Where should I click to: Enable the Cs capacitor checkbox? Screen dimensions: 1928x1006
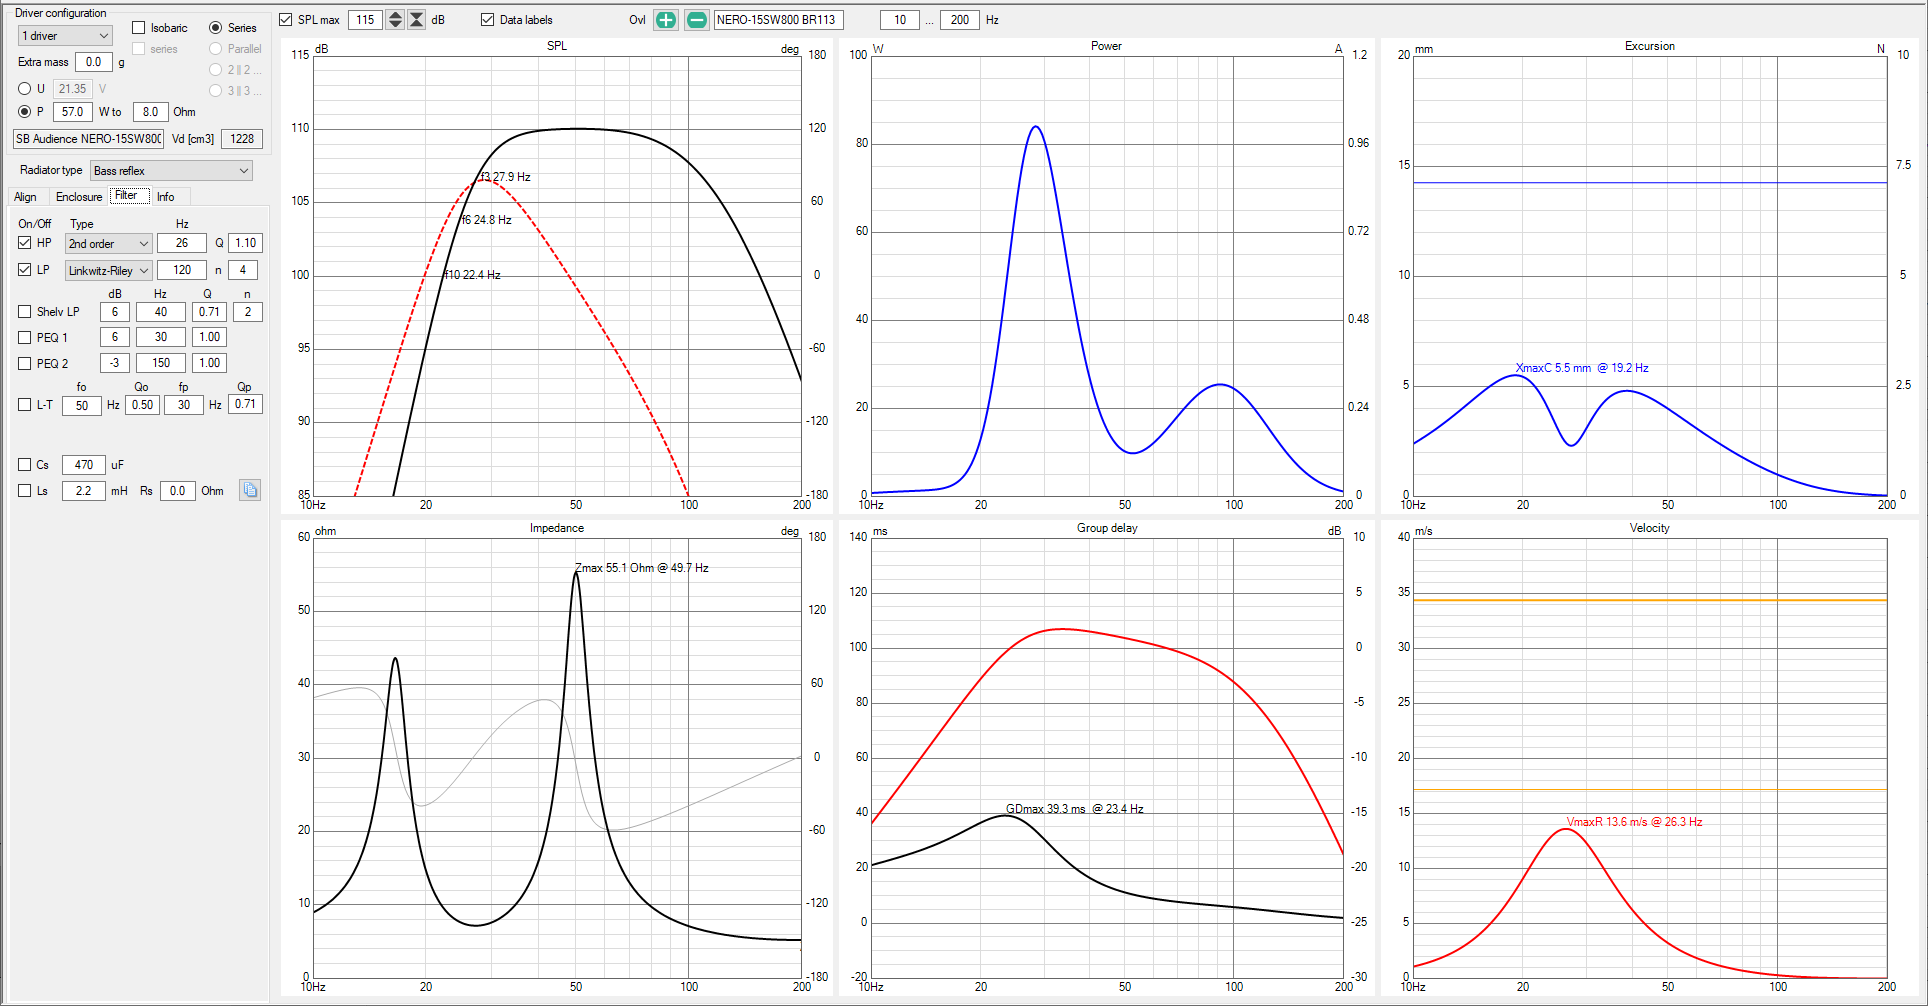coord(25,465)
